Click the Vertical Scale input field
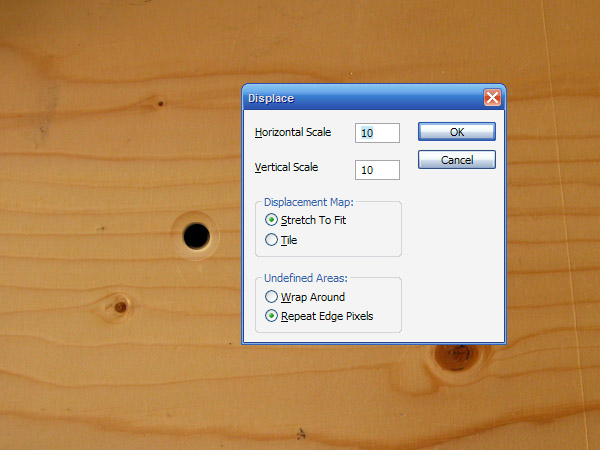Image resolution: width=600 pixels, height=450 pixels. pos(377,170)
